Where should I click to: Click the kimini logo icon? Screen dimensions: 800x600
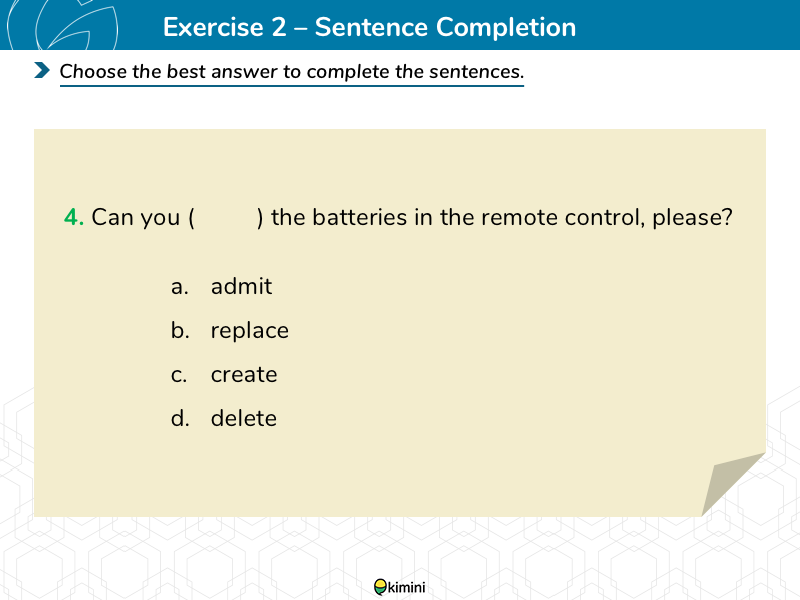tap(381, 587)
